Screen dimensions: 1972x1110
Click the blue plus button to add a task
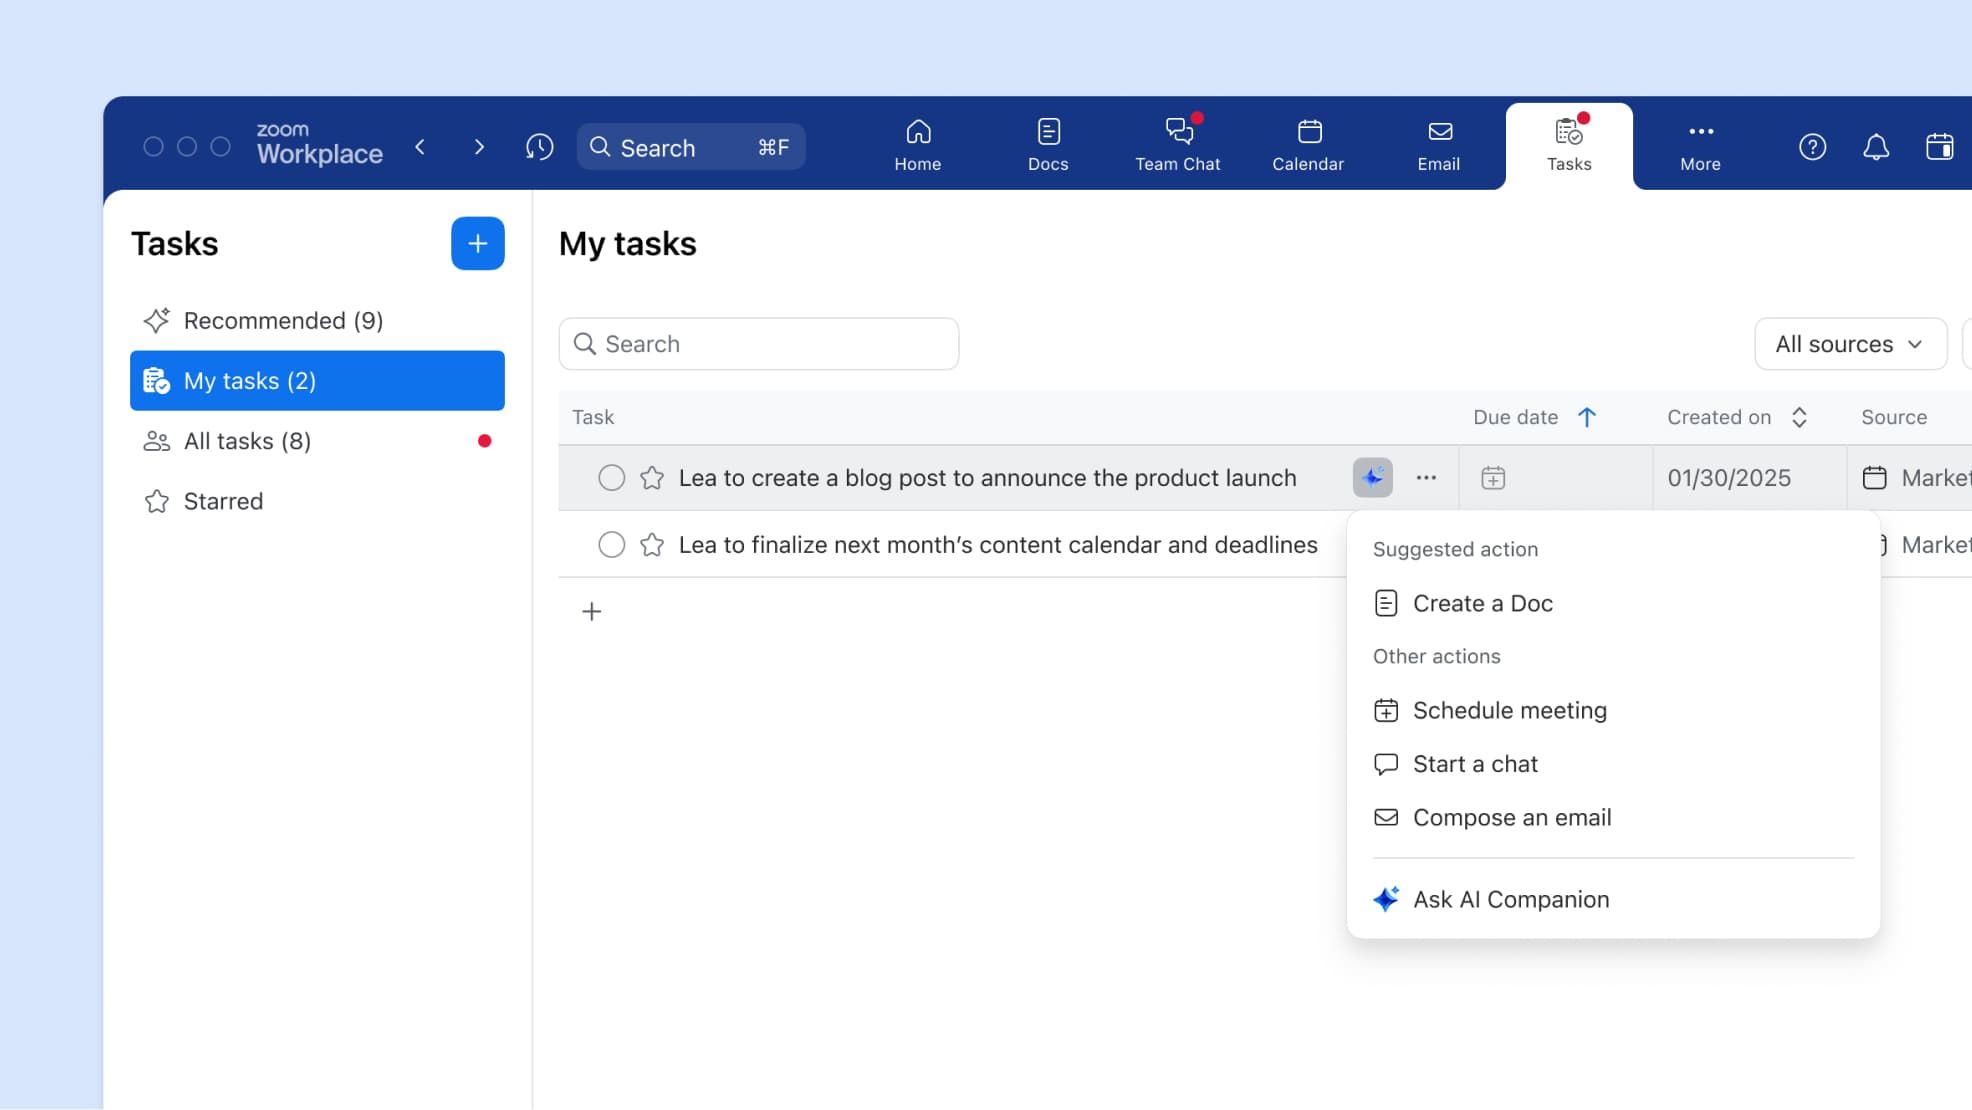[x=477, y=243]
